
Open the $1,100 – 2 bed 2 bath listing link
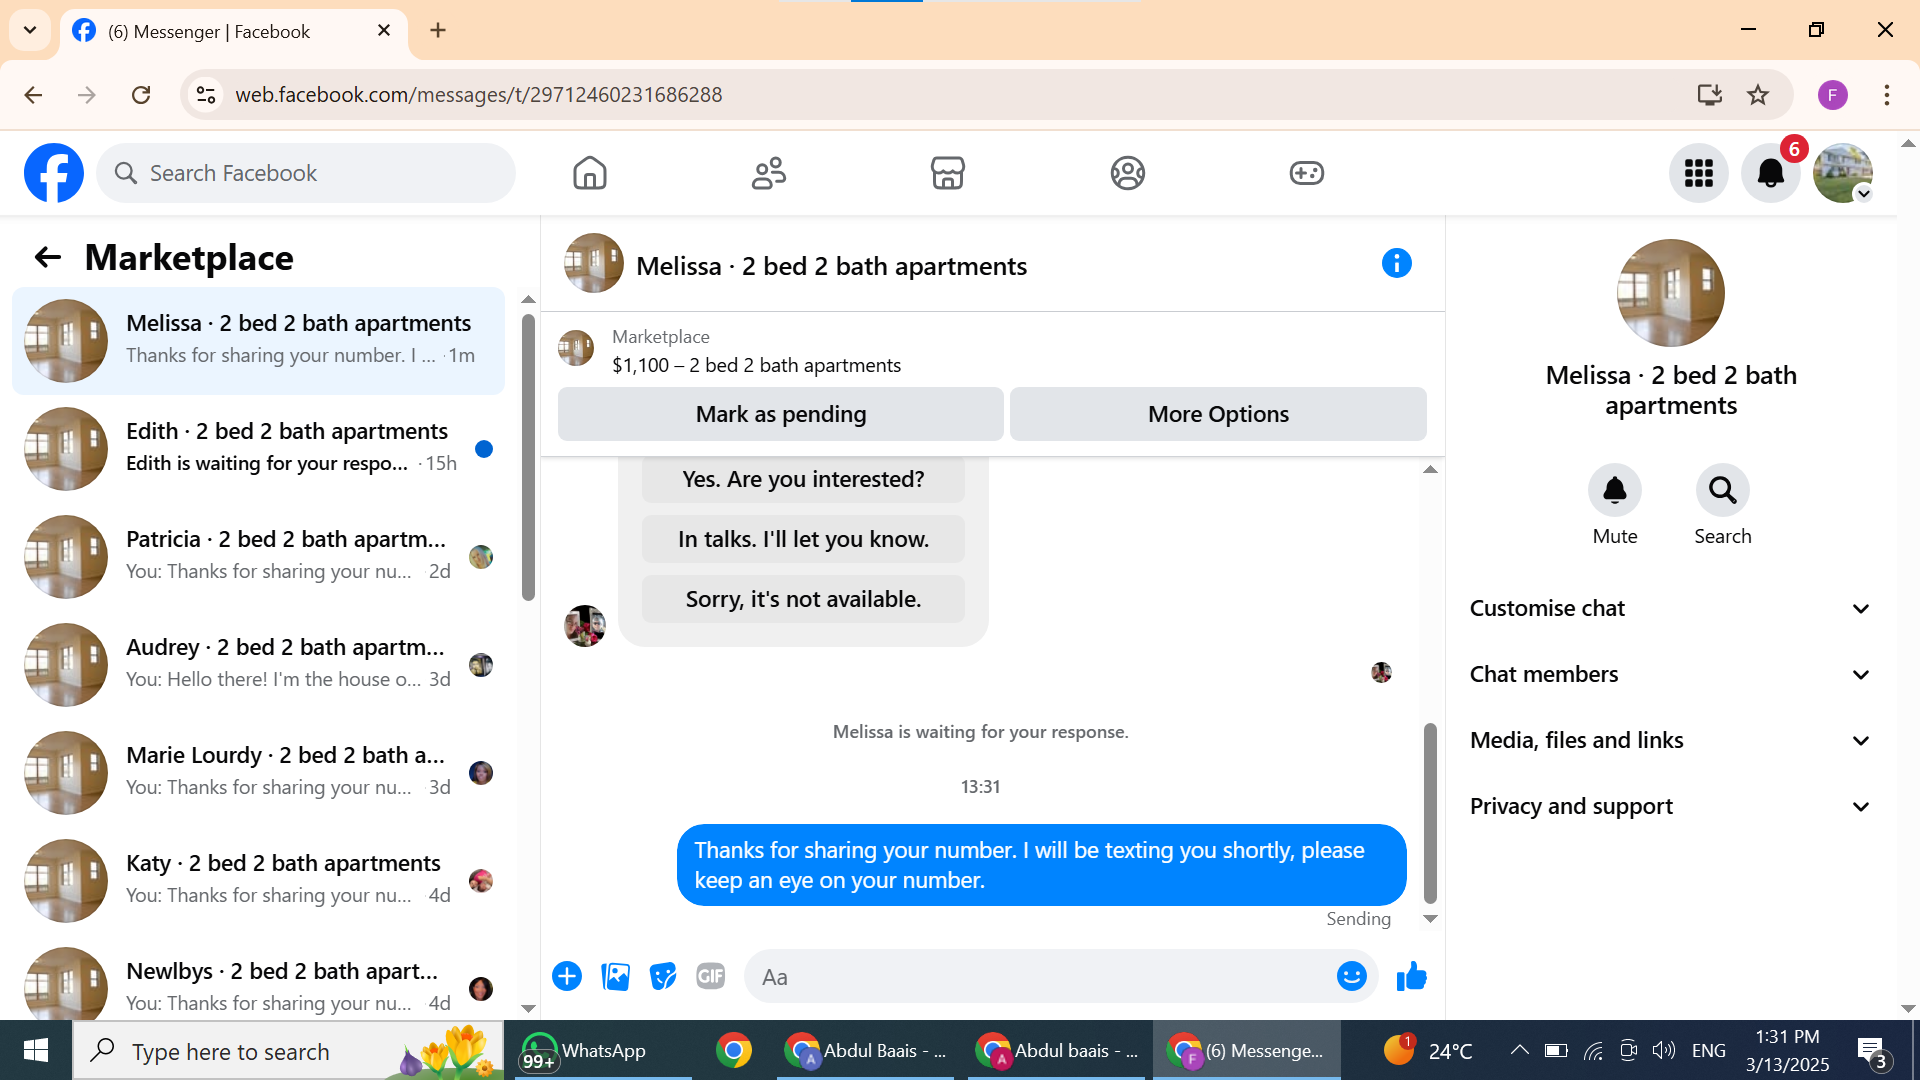click(x=756, y=366)
